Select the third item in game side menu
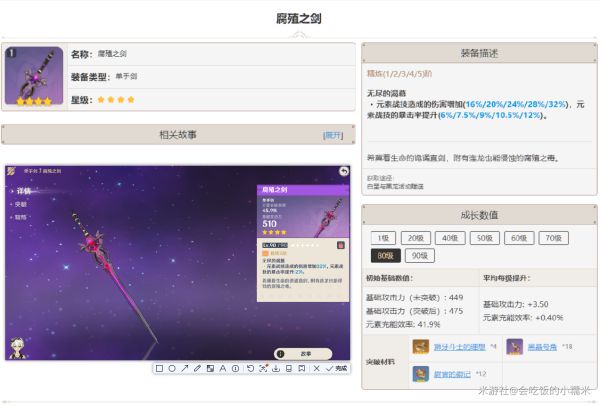The height and width of the screenshot is (405, 600). [x=19, y=217]
